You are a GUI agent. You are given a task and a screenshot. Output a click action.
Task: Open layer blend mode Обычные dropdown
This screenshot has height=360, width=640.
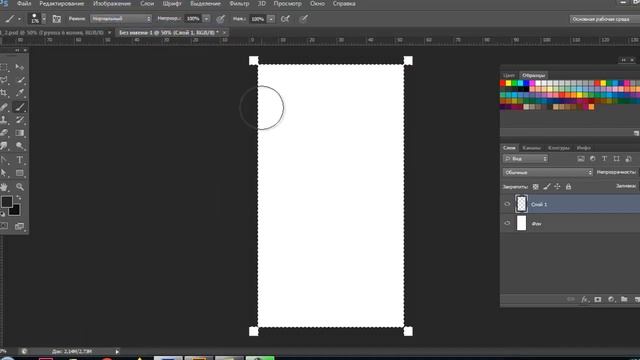pos(548,173)
